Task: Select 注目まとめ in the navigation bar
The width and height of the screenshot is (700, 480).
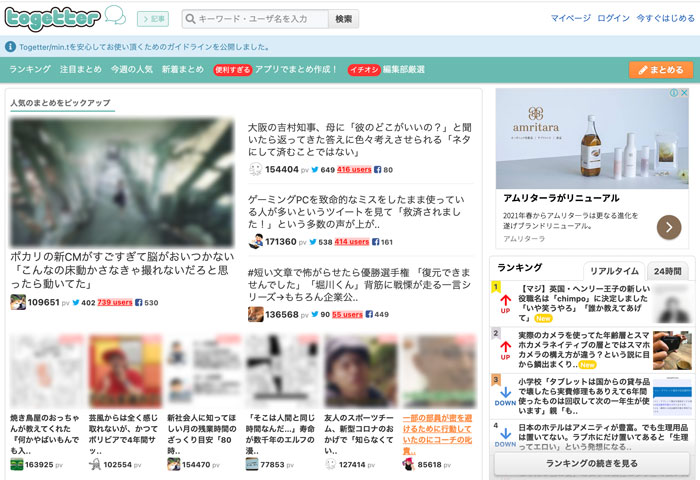Action: pos(81,69)
